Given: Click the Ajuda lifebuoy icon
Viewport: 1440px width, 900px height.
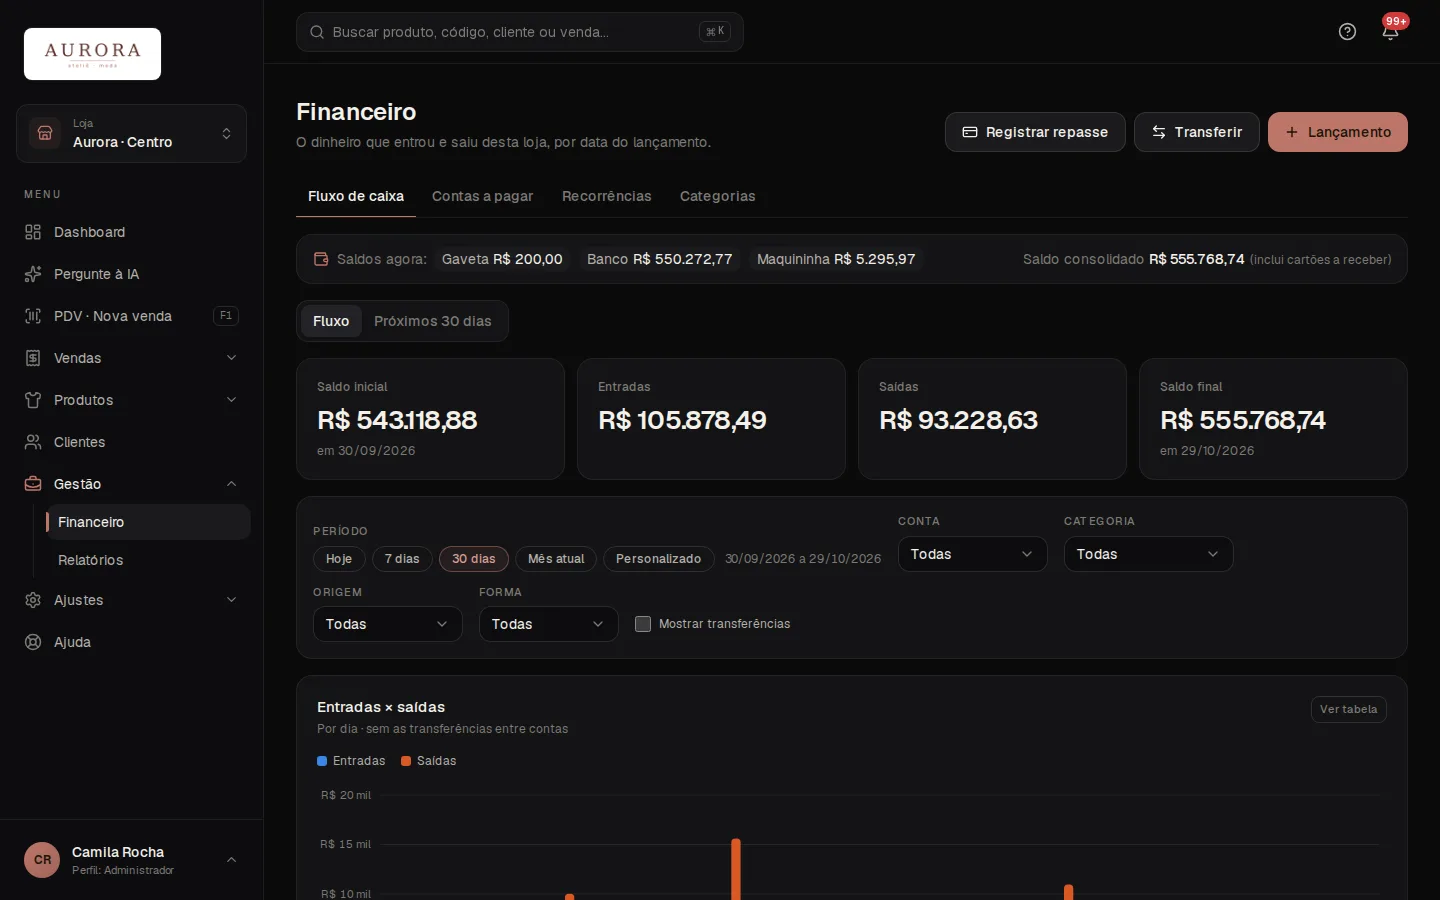Looking at the screenshot, I should [33, 642].
